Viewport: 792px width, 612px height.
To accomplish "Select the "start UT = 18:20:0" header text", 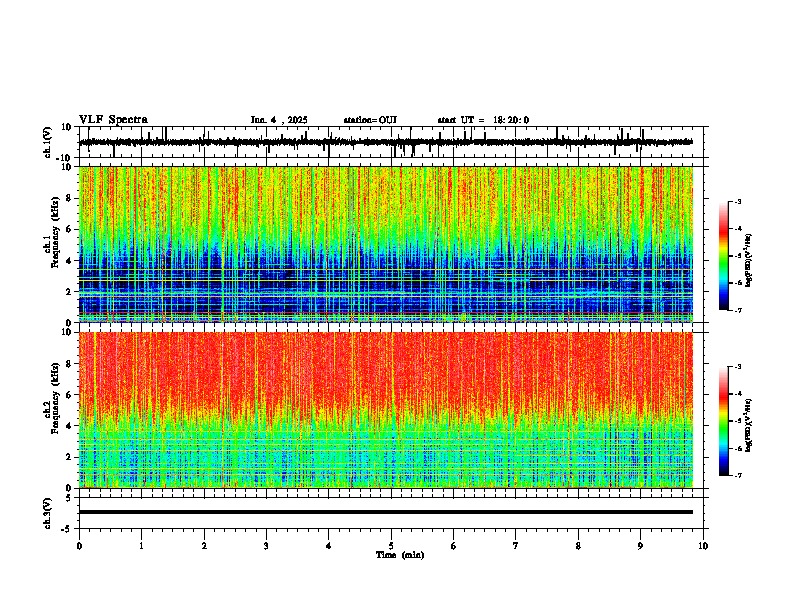I will pyautogui.click(x=483, y=120).
